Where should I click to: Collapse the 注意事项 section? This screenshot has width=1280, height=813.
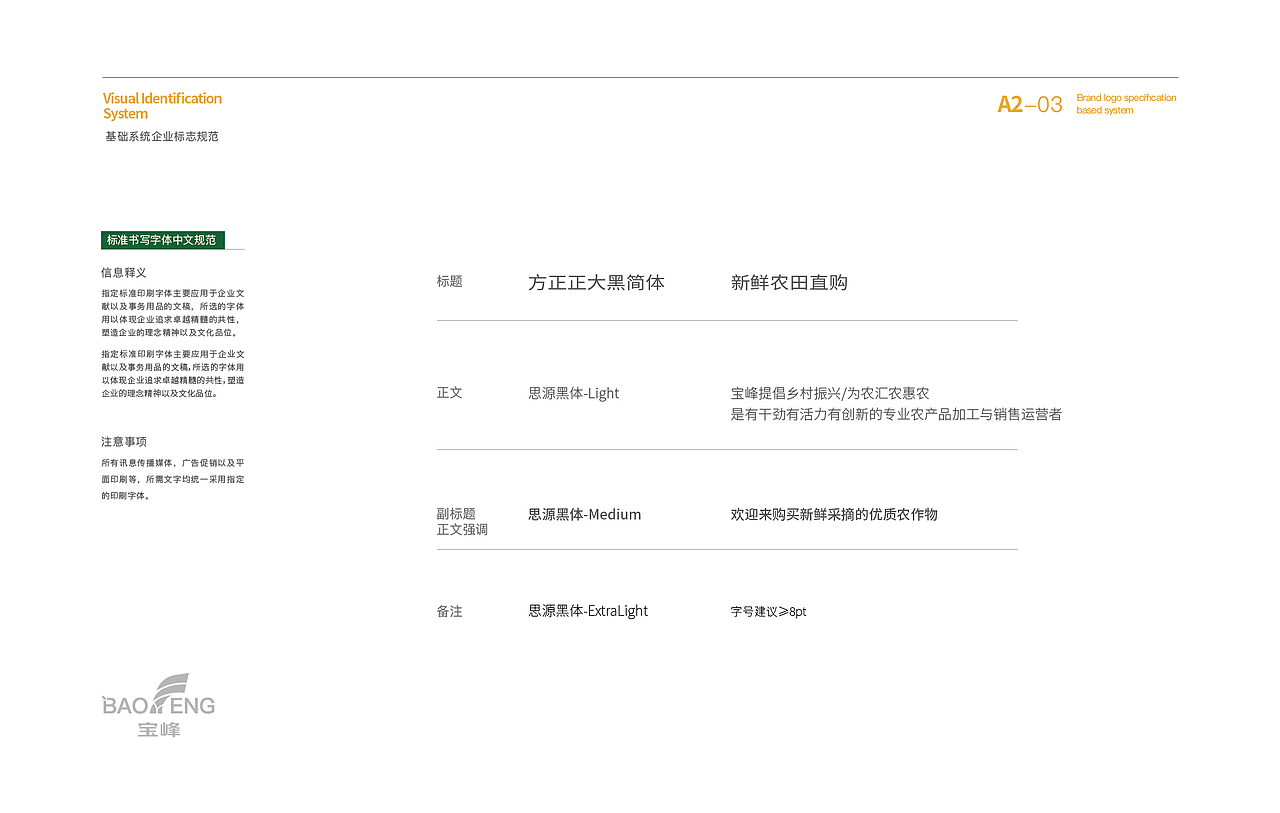123,440
